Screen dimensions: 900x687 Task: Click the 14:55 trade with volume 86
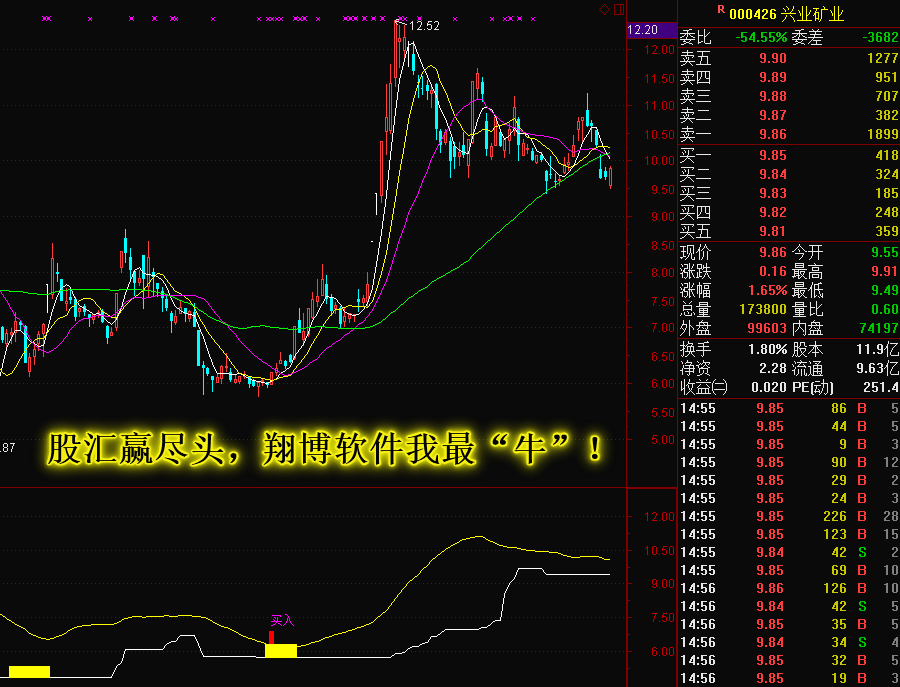click(x=789, y=409)
